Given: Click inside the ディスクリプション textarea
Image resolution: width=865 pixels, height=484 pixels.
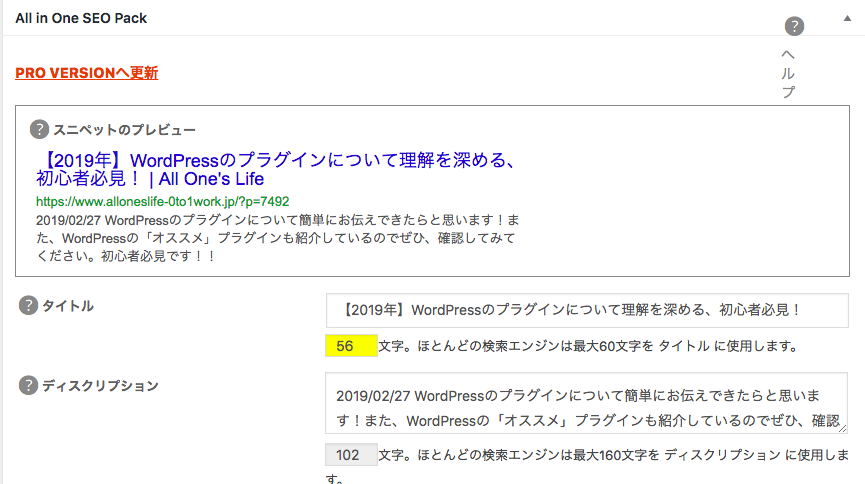Looking at the screenshot, I should [x=586, y=403].
